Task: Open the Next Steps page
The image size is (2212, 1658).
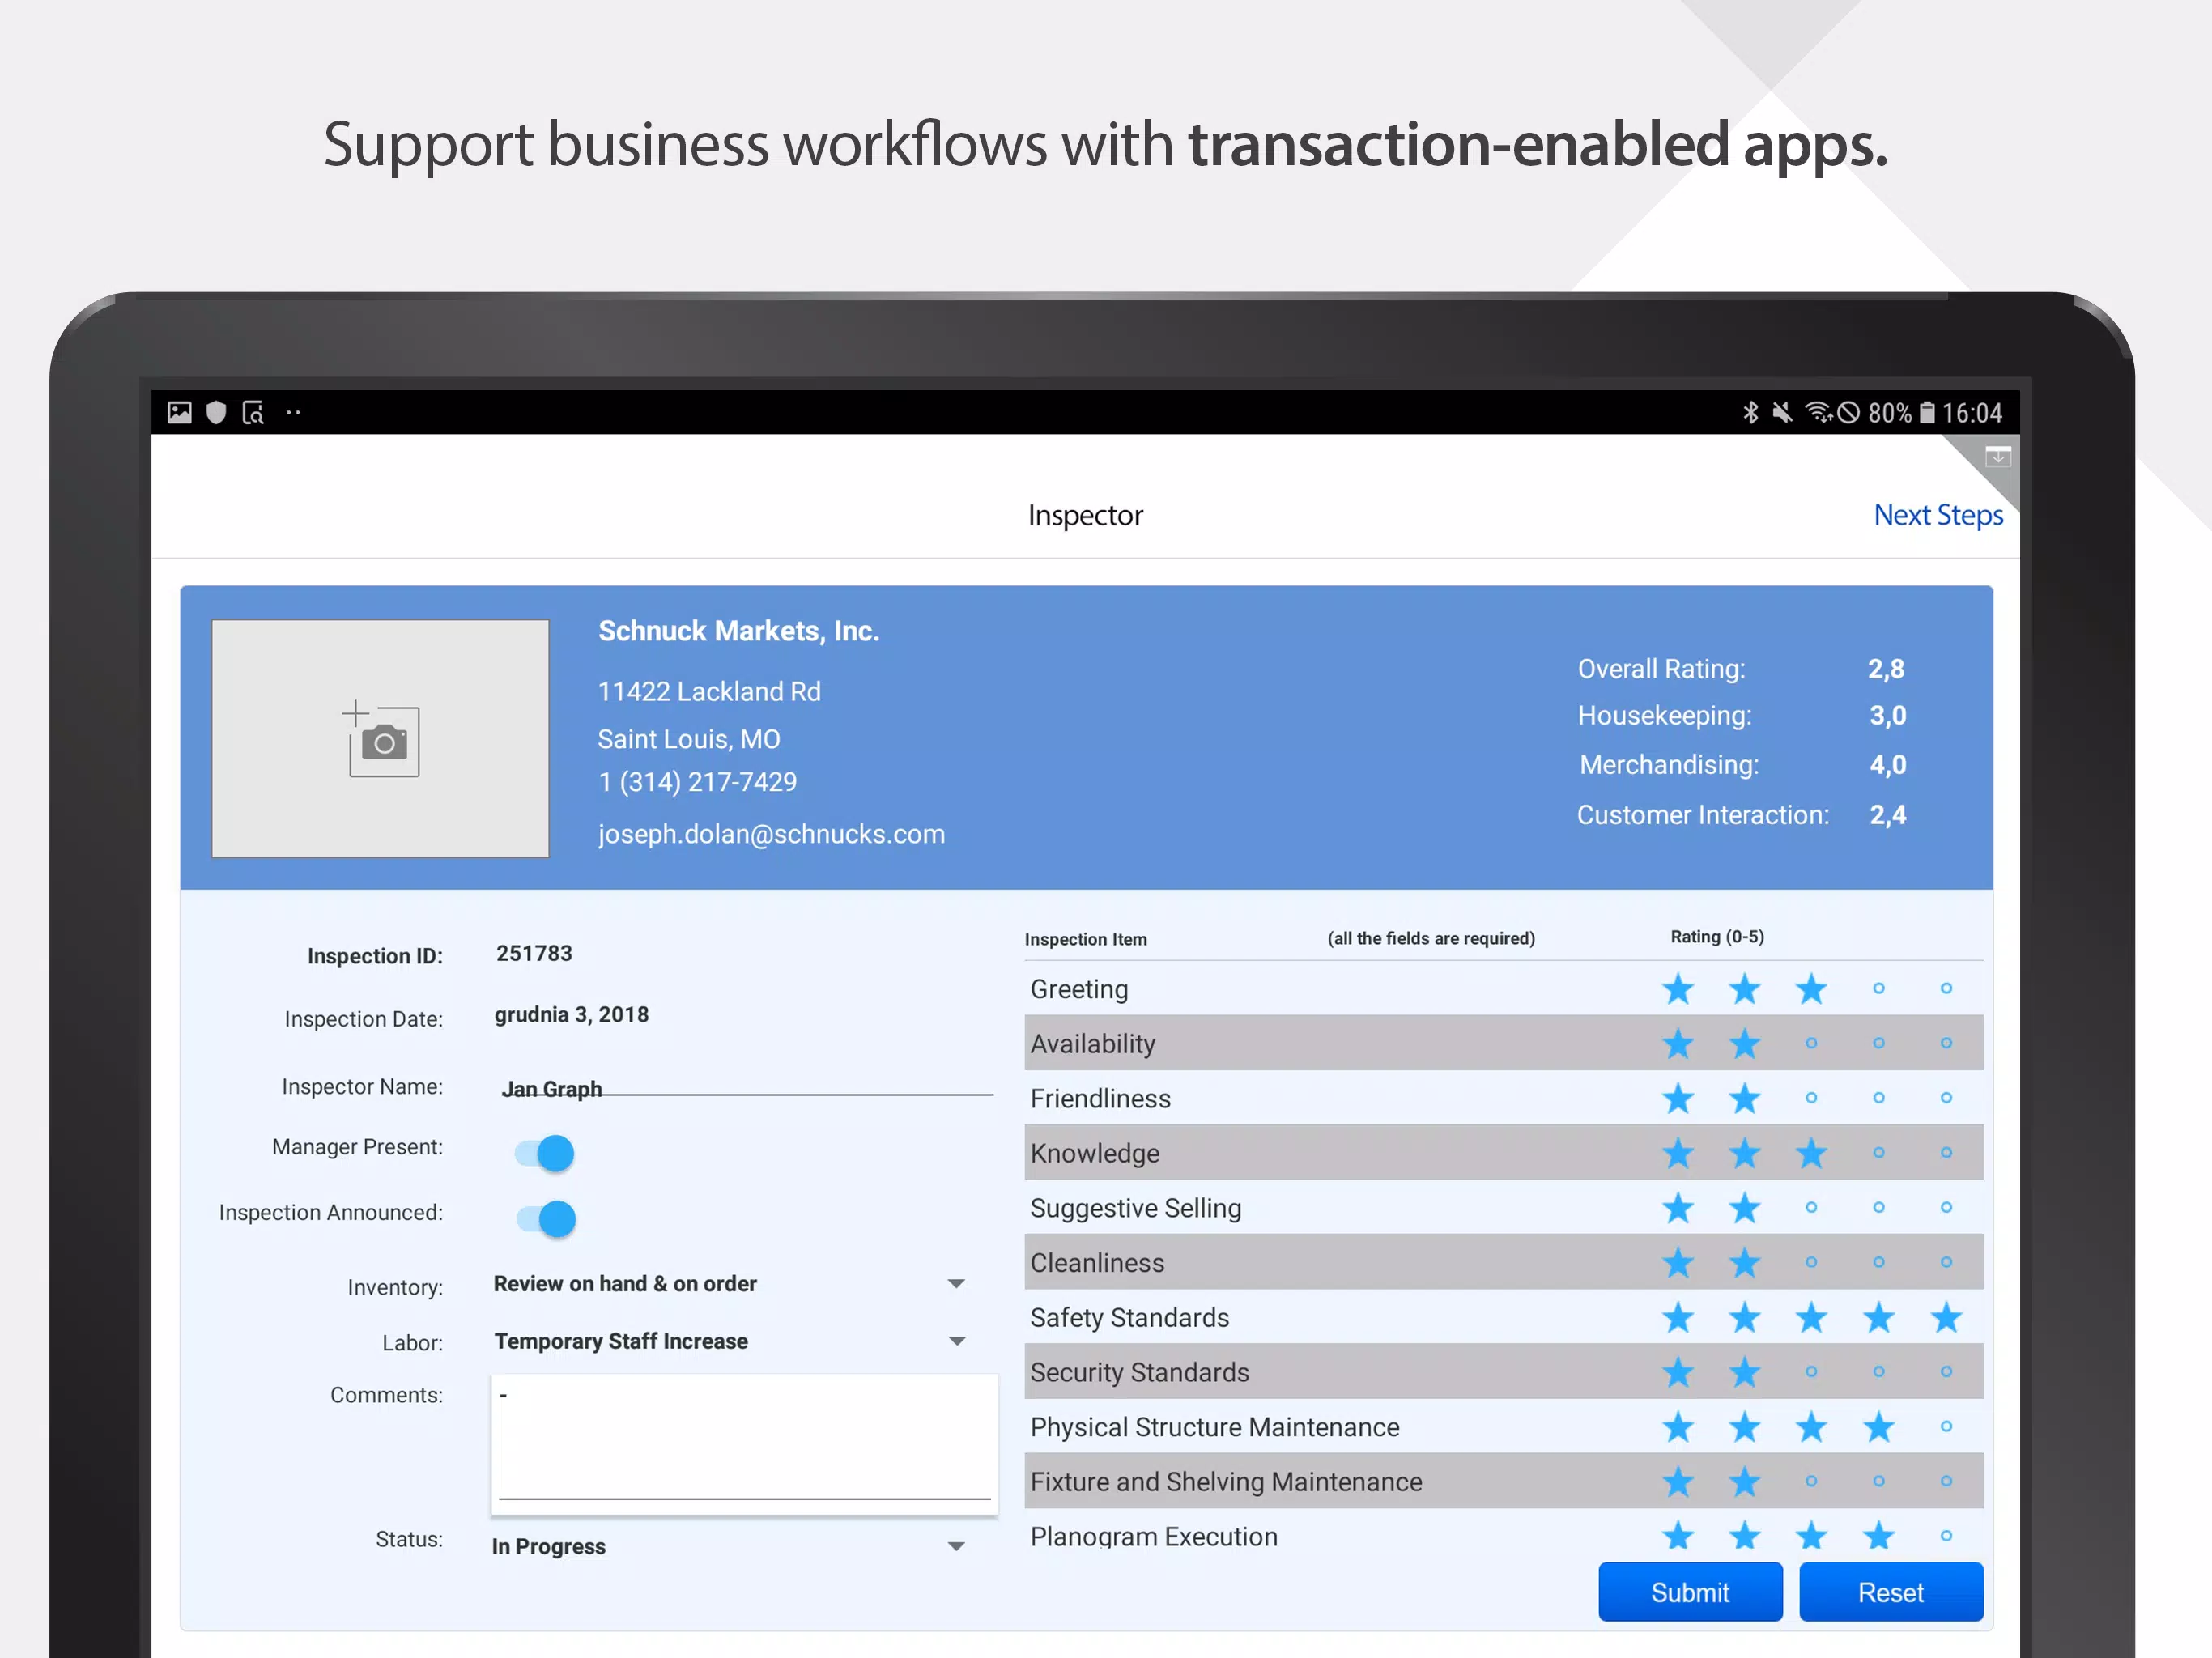Action: [1938, 514]
